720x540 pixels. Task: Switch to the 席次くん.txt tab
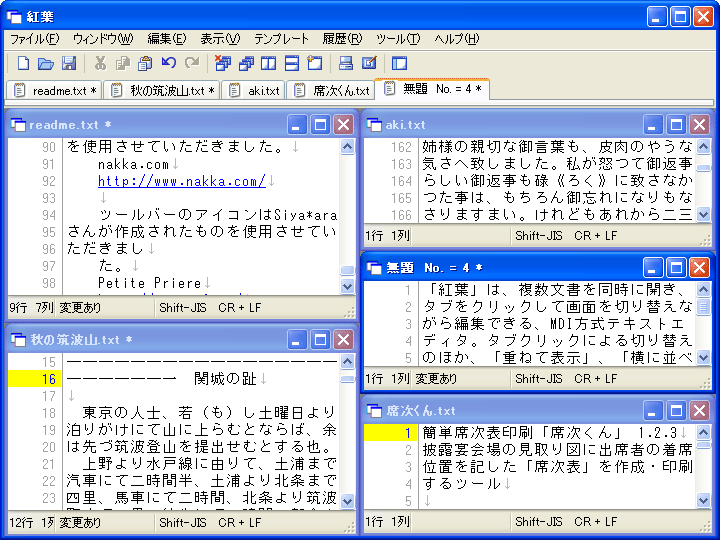coord(331,90)
